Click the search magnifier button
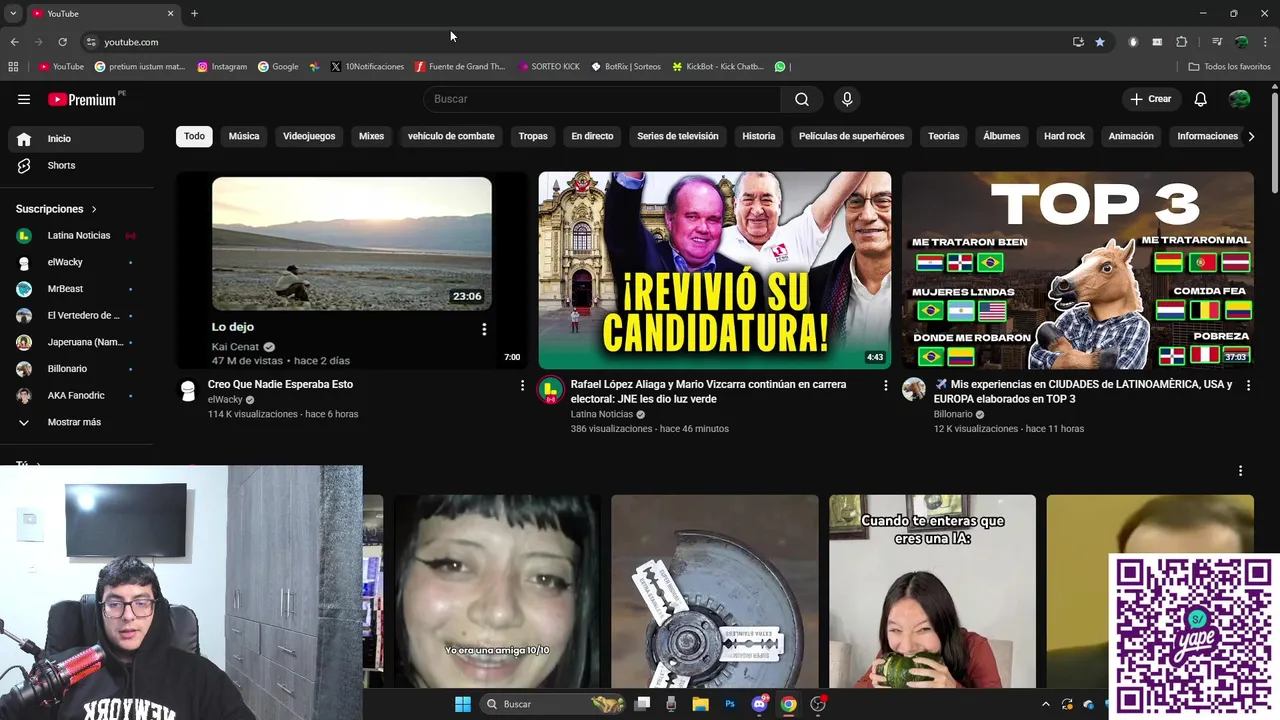 (x=802, y=99)
